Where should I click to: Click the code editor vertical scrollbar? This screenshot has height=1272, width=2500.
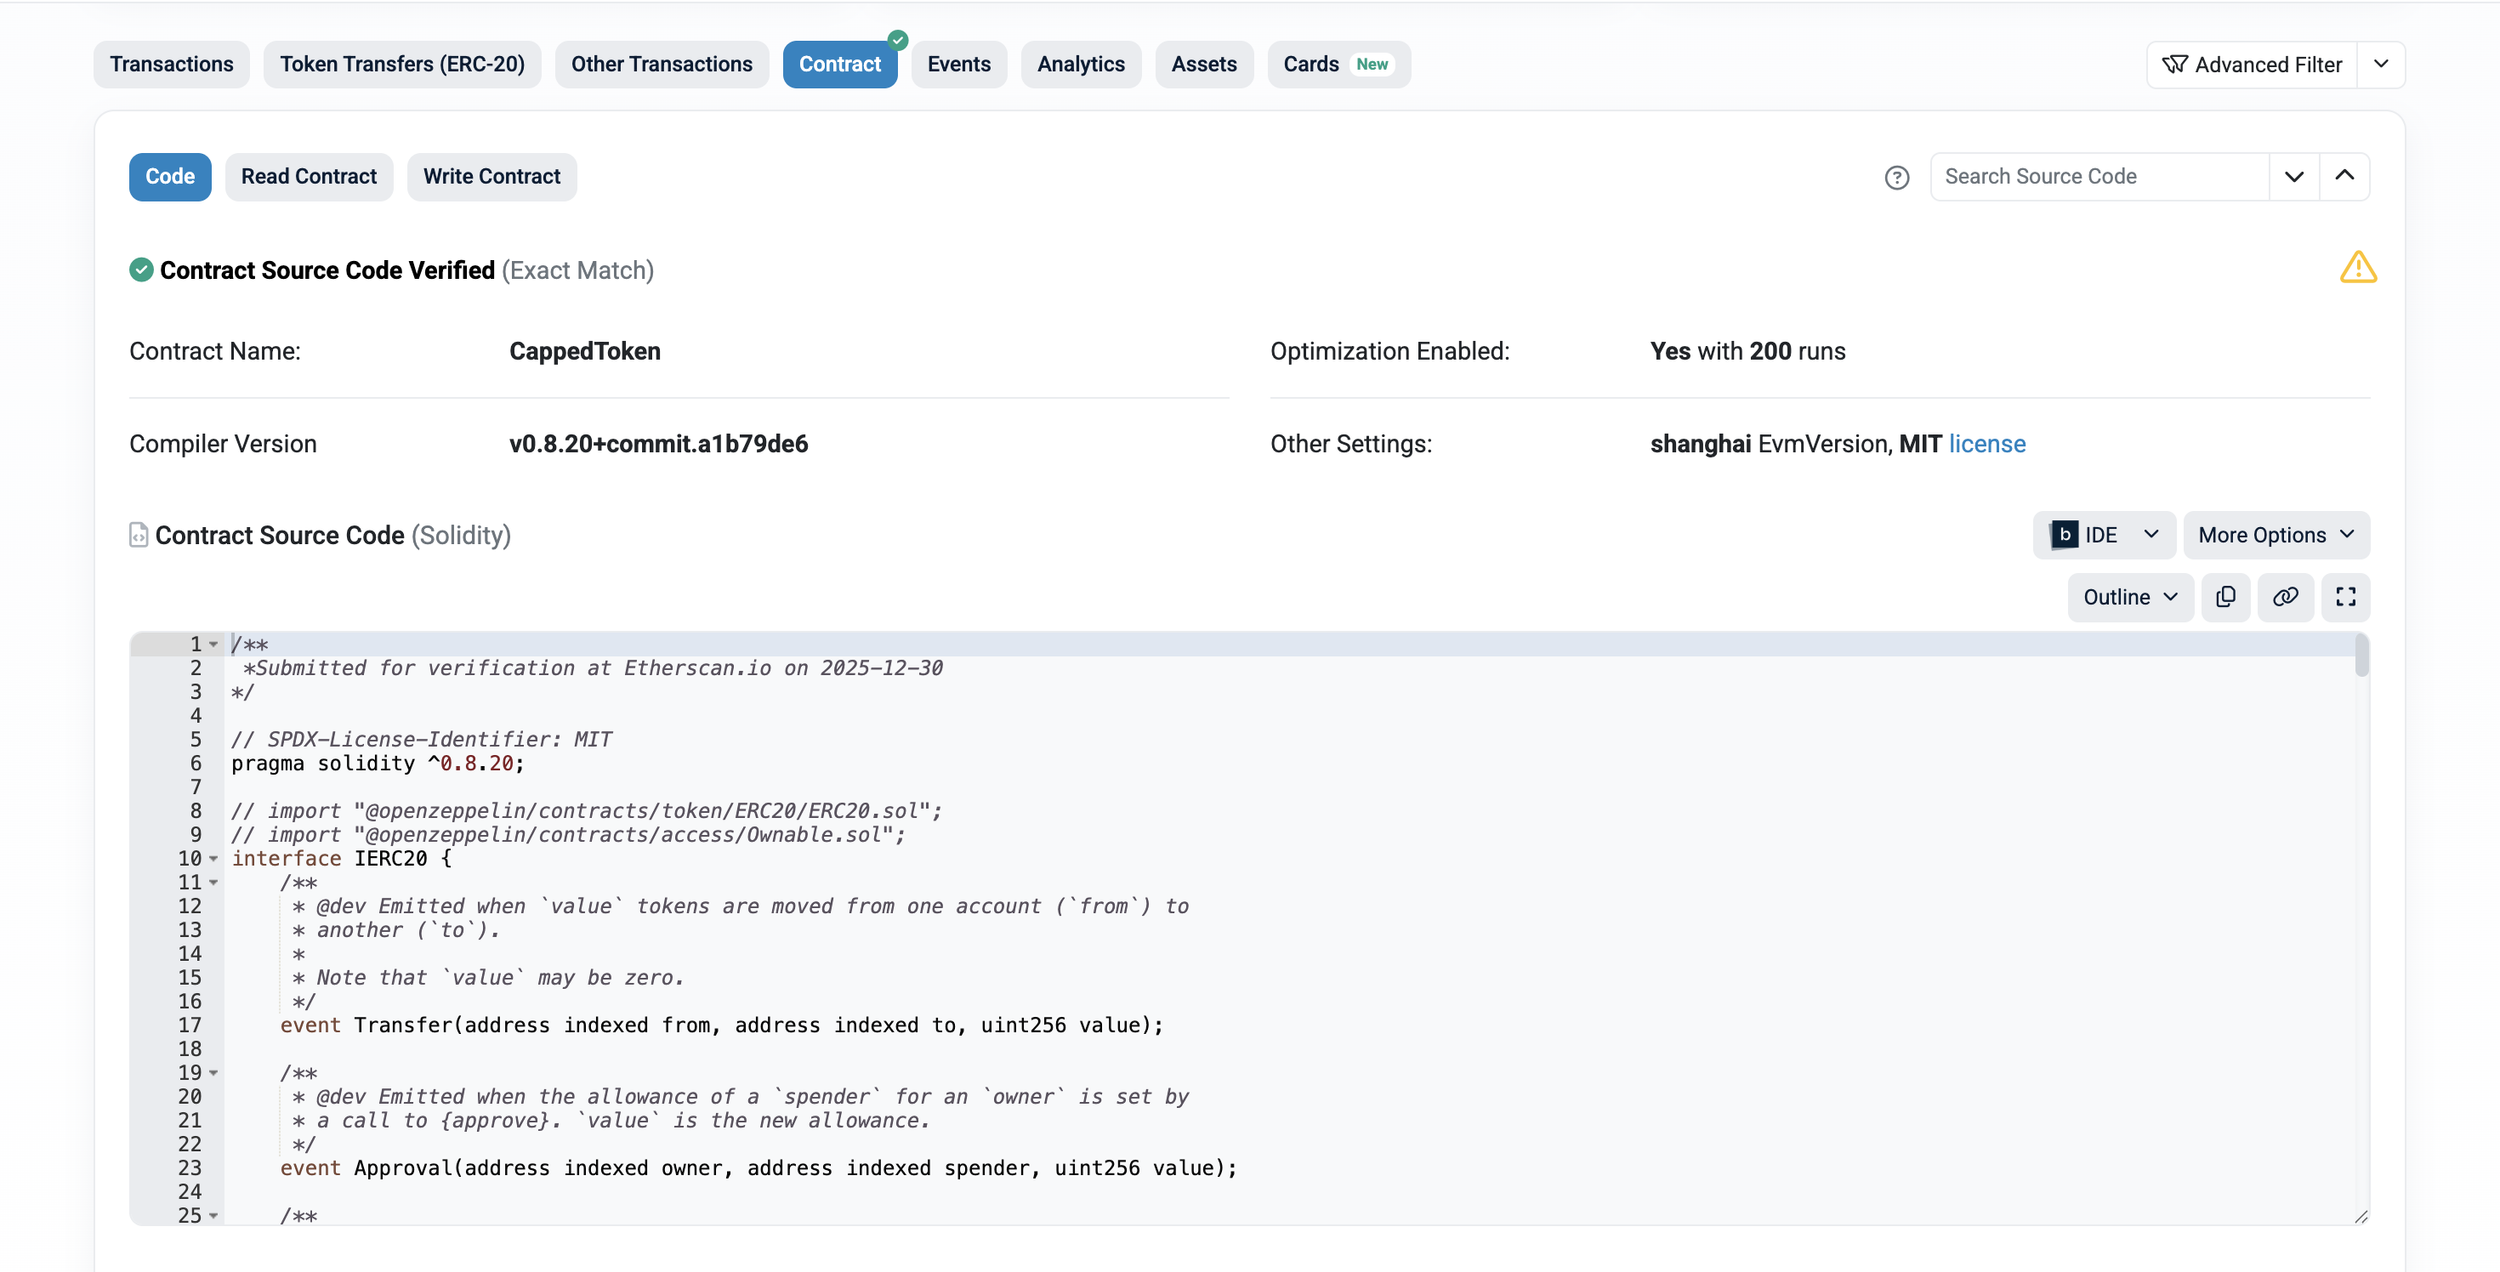pos(2361,657)
